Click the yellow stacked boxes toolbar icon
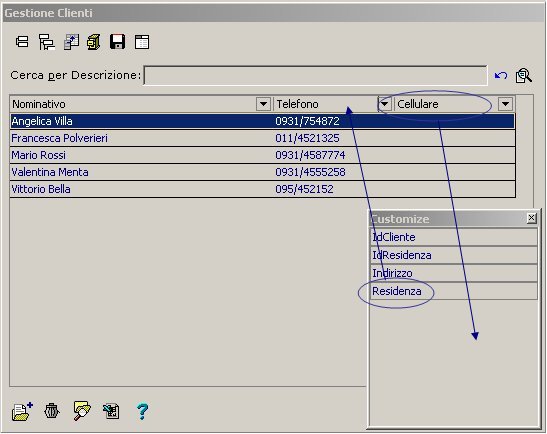This screenshot has height=434, width=547. (93, 42)
